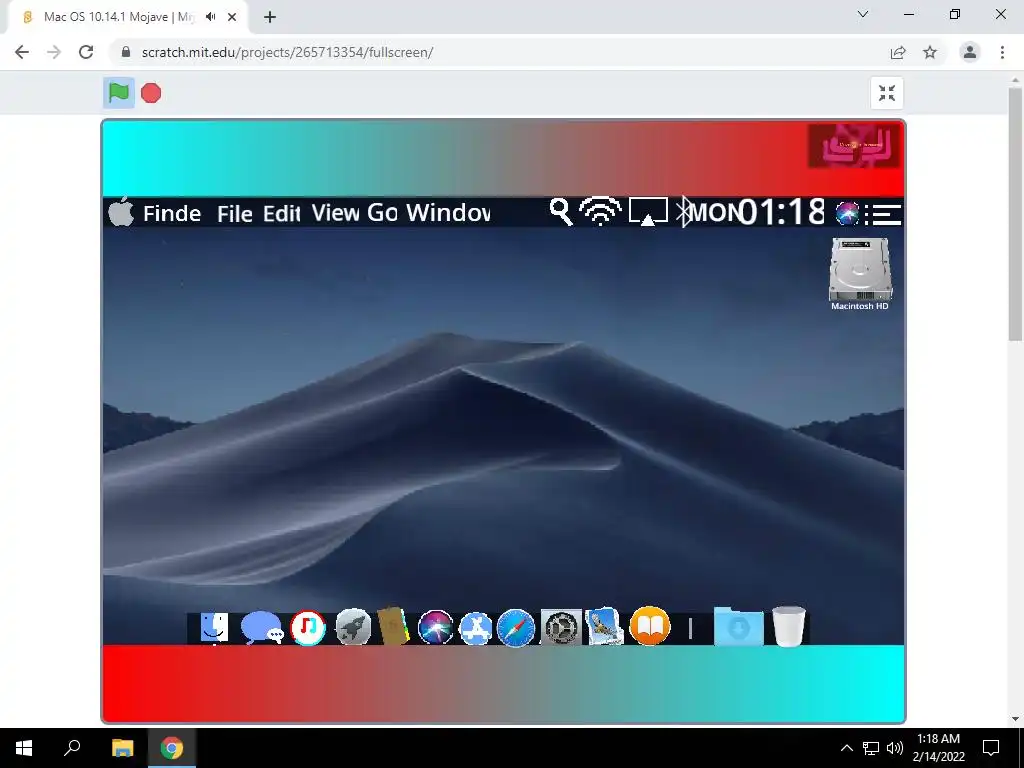Open Messages from the dock
Screen dimensions: 1024x768
pos(261,628)
